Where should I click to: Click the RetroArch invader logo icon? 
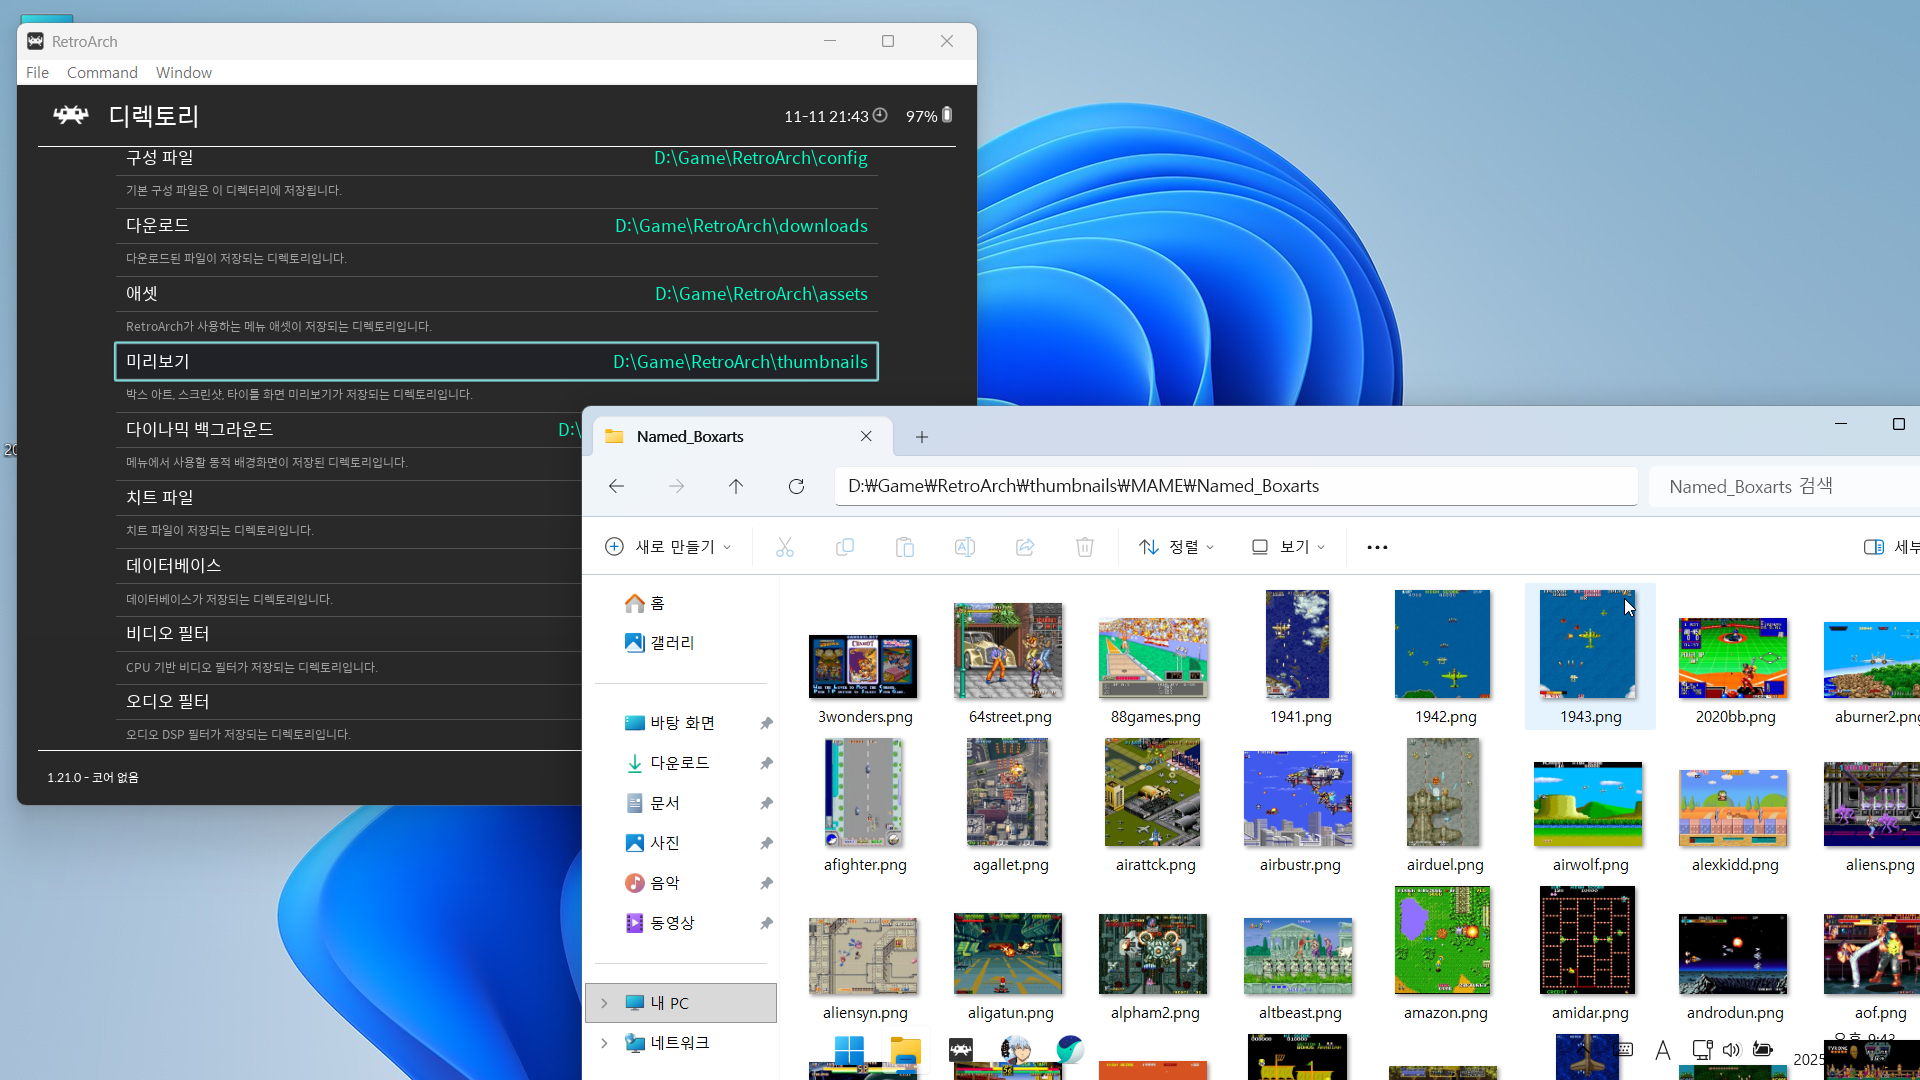[x=70, y=115]
